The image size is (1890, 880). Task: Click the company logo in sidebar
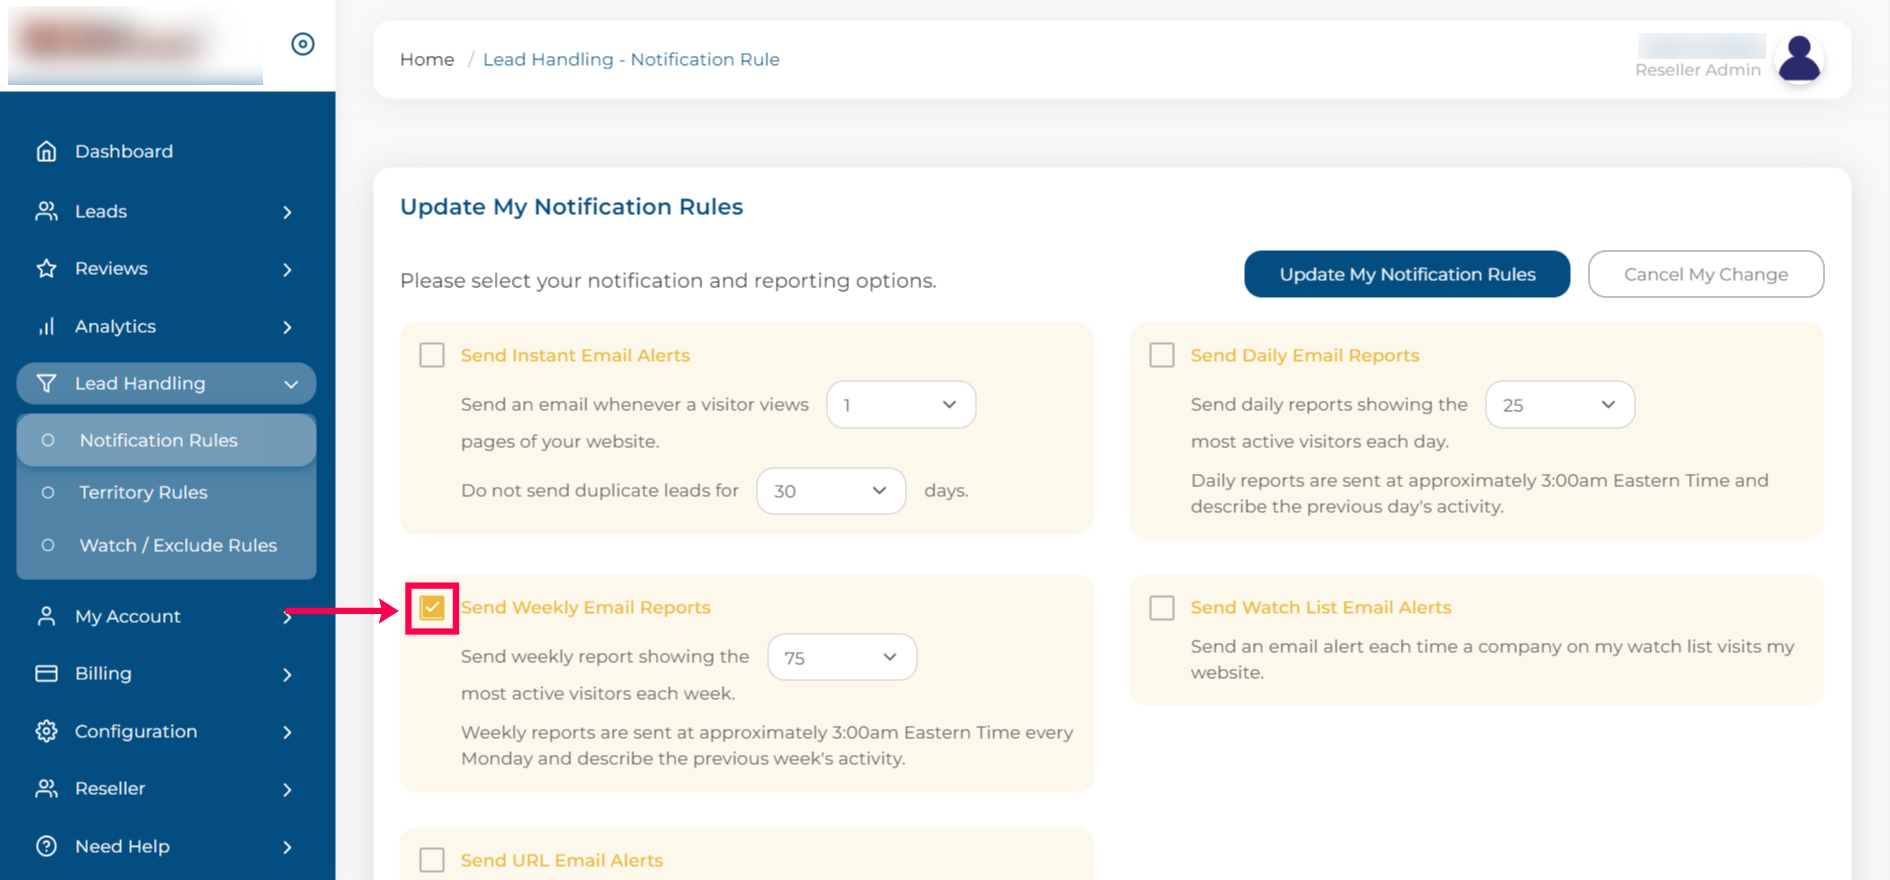(135, 45)
